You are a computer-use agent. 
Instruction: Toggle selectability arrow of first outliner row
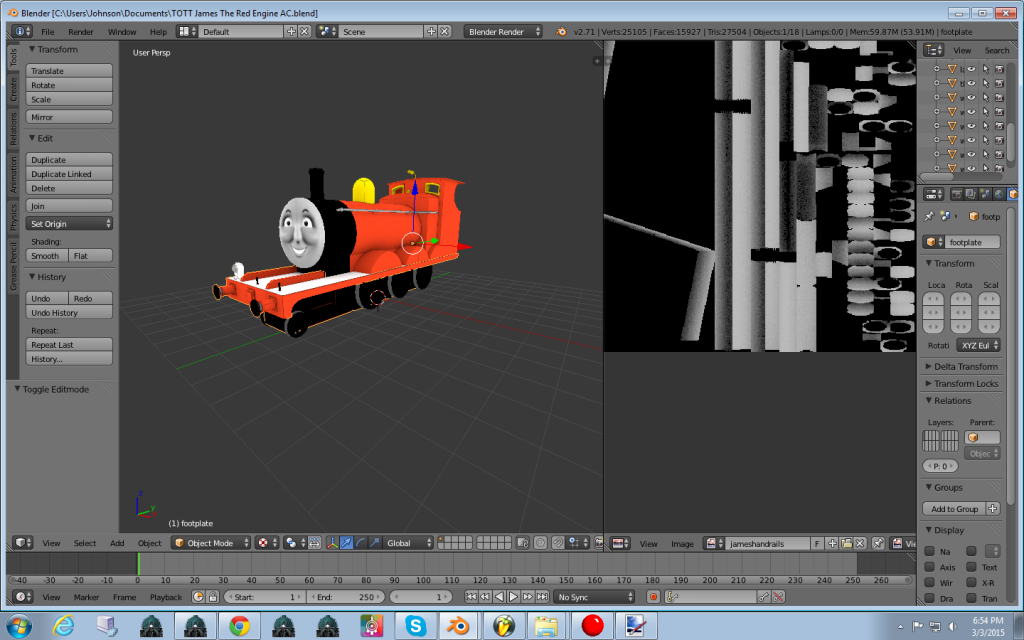click(x=986, y=69)
